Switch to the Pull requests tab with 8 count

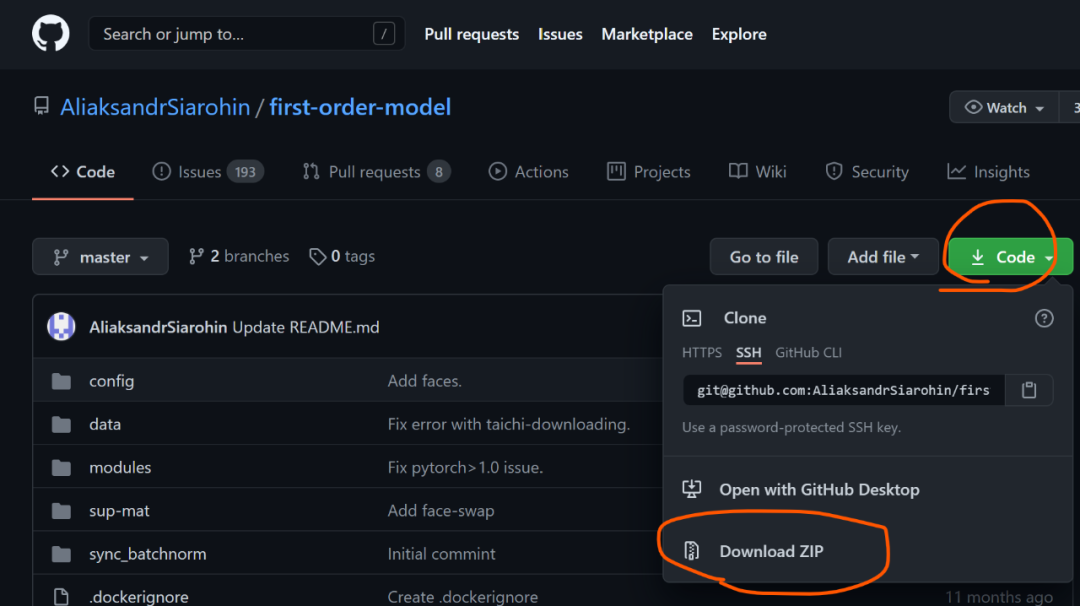pos(376,172)
